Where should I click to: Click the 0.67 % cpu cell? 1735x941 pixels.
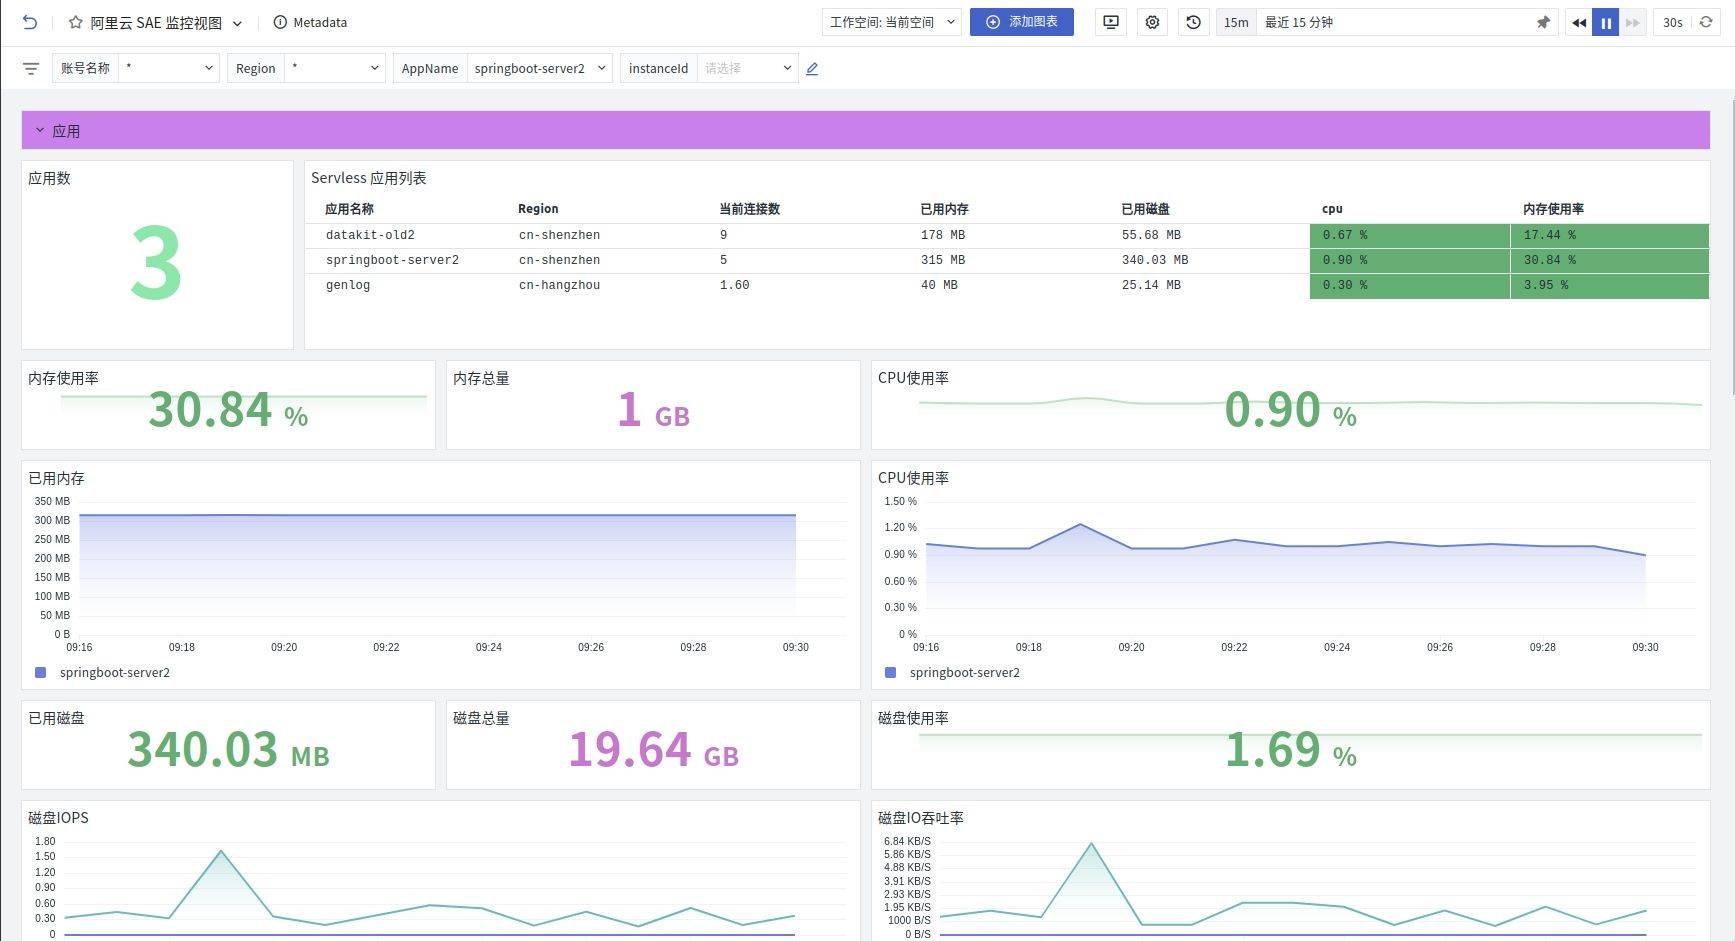click(x=1409, y=235)
